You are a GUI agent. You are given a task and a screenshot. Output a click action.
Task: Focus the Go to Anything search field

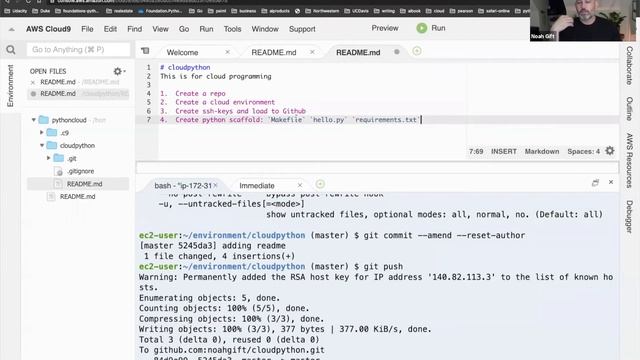(78, 49)
